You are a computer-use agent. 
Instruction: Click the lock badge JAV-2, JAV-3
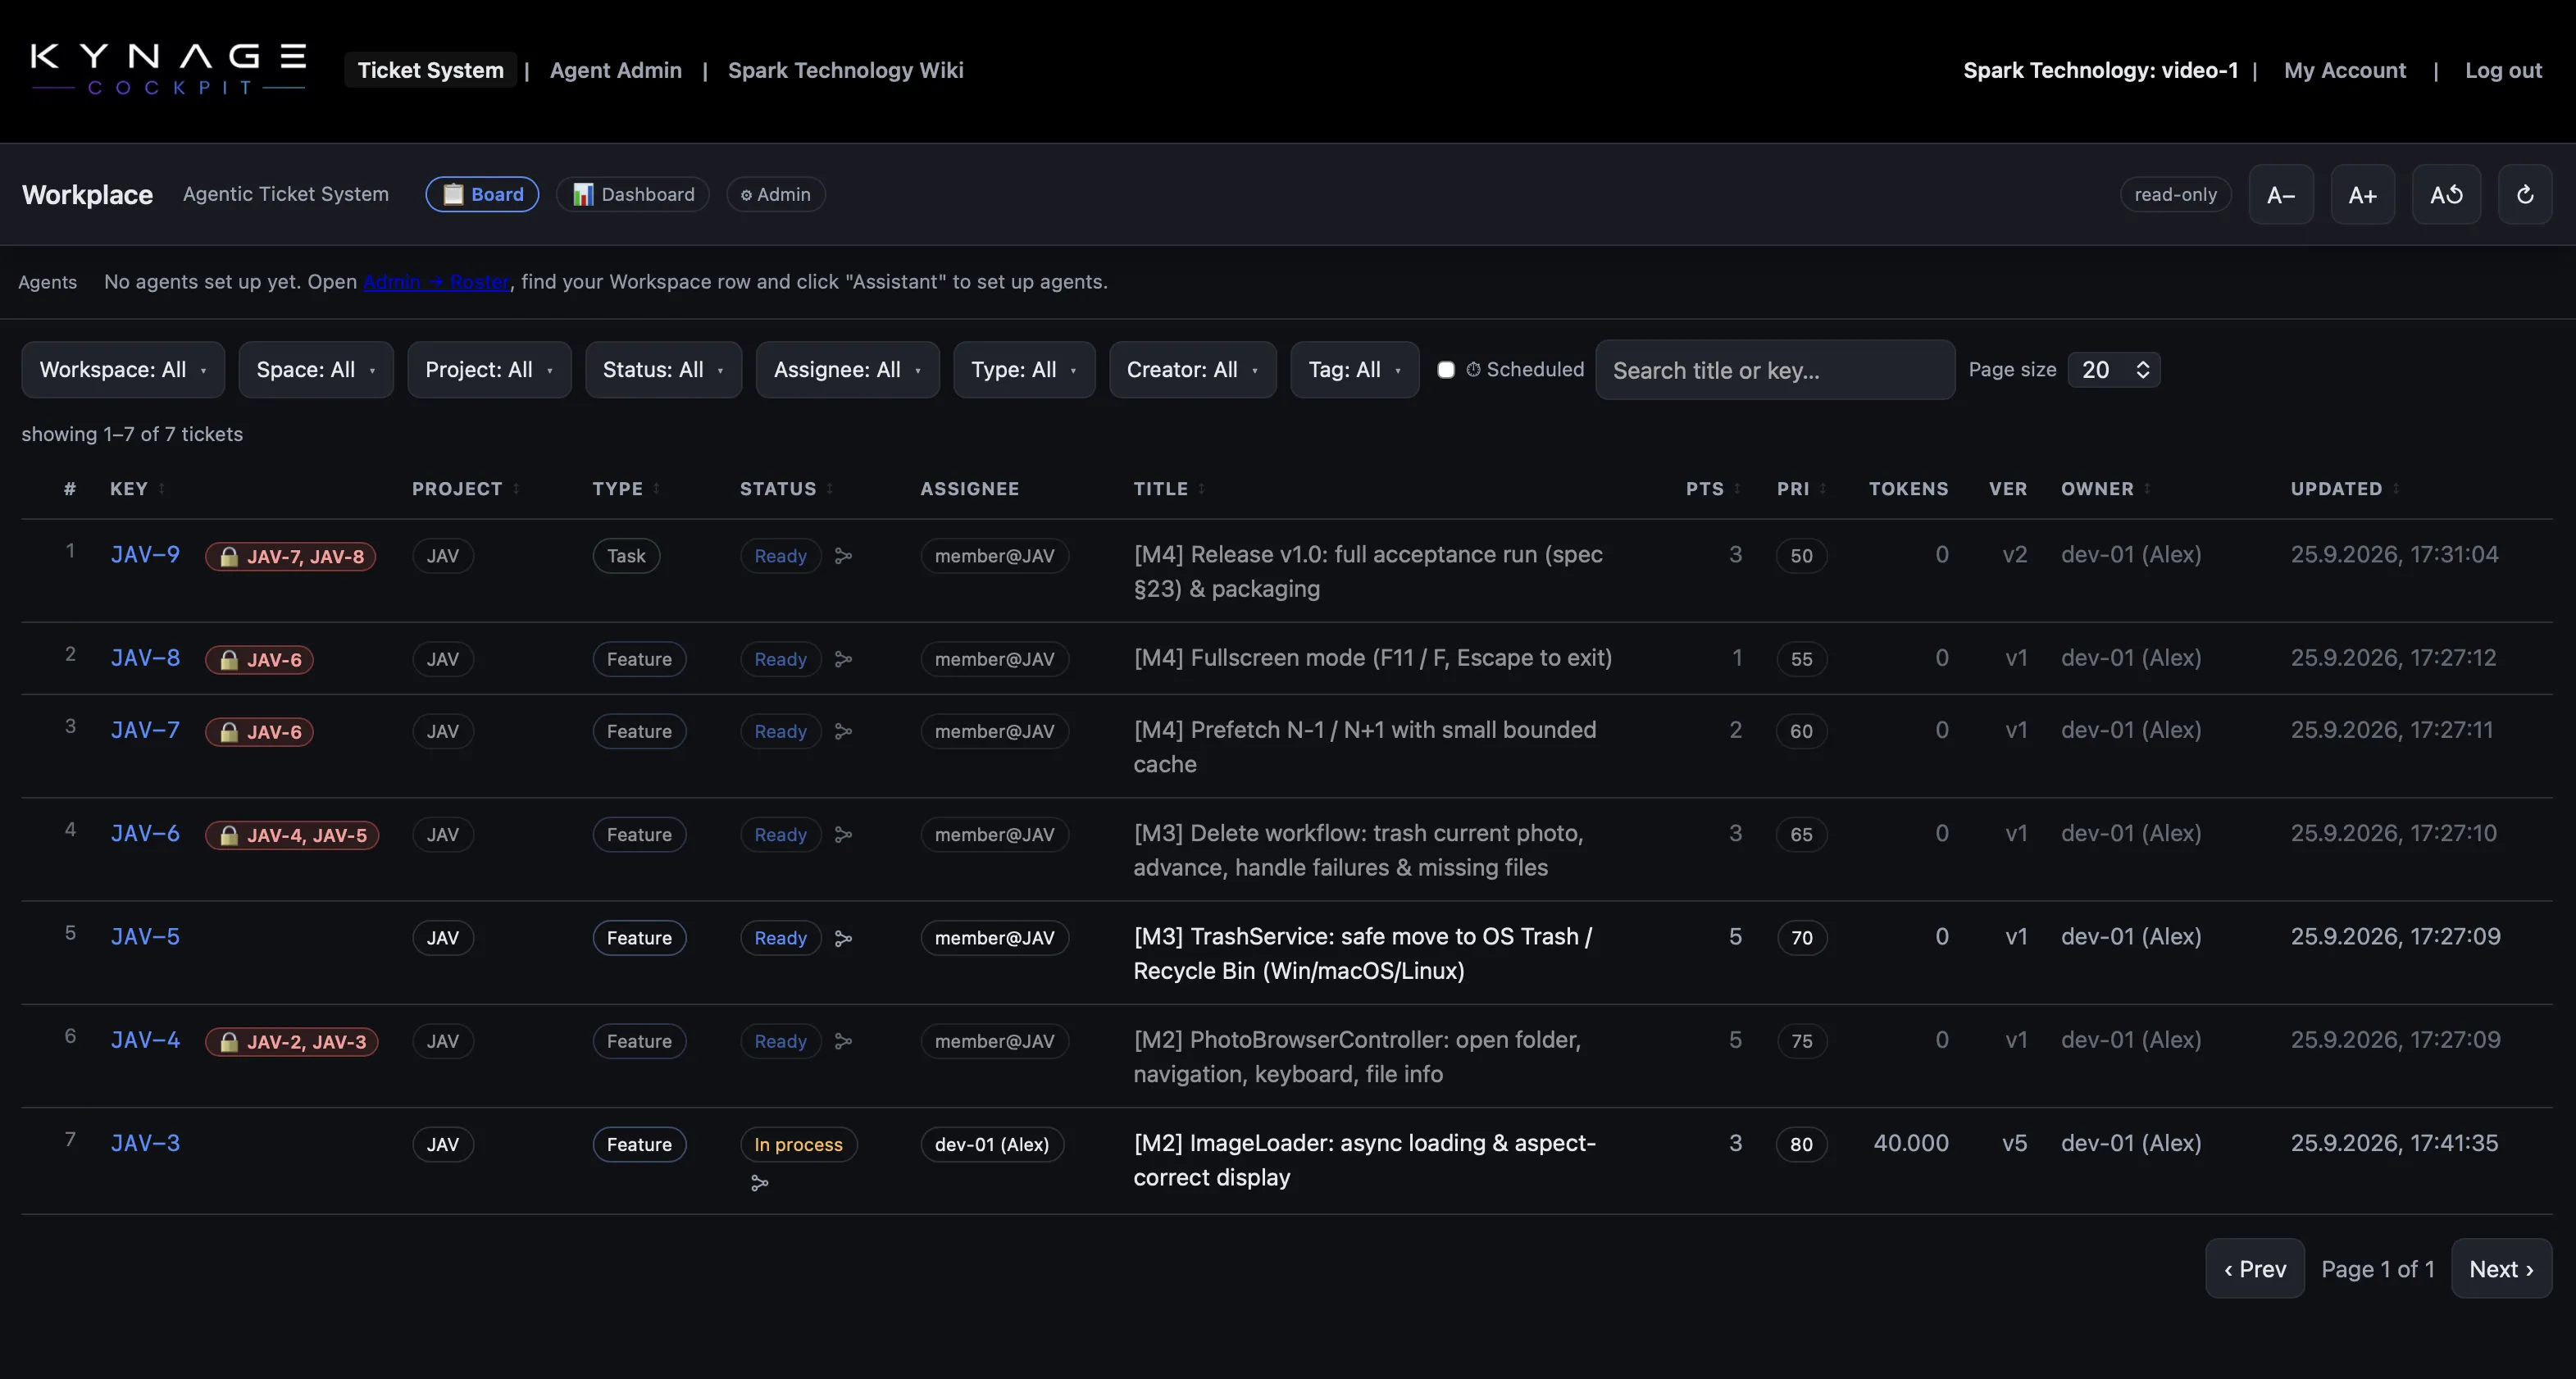[x=291, y=1041]
